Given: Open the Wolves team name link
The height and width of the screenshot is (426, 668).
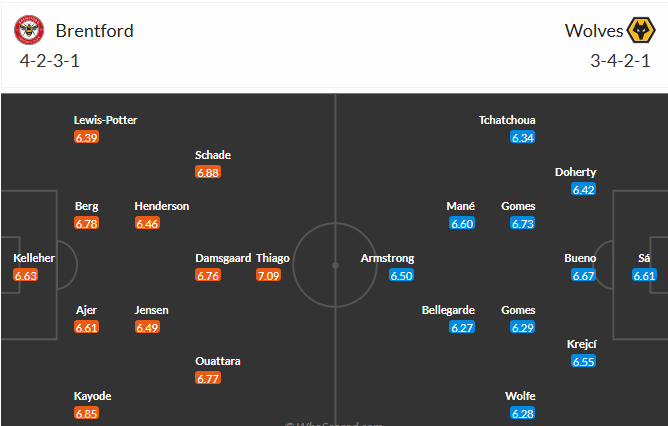Looking at the screenshot, I should pos(594,30).
